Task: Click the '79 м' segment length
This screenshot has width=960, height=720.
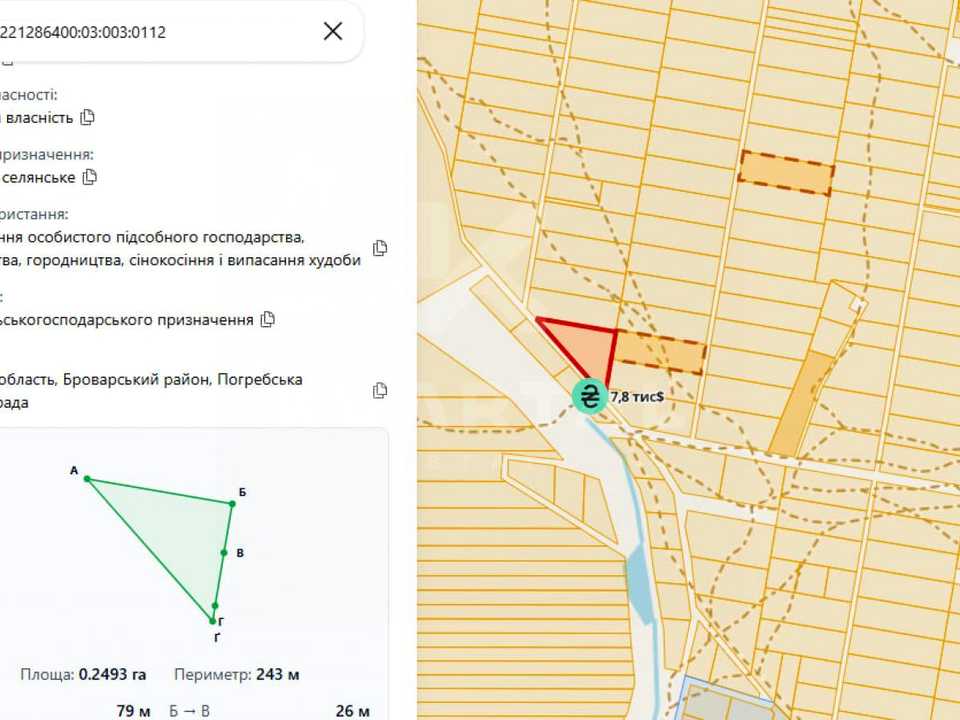Action: pyautogui.click(x=133, y=711)
